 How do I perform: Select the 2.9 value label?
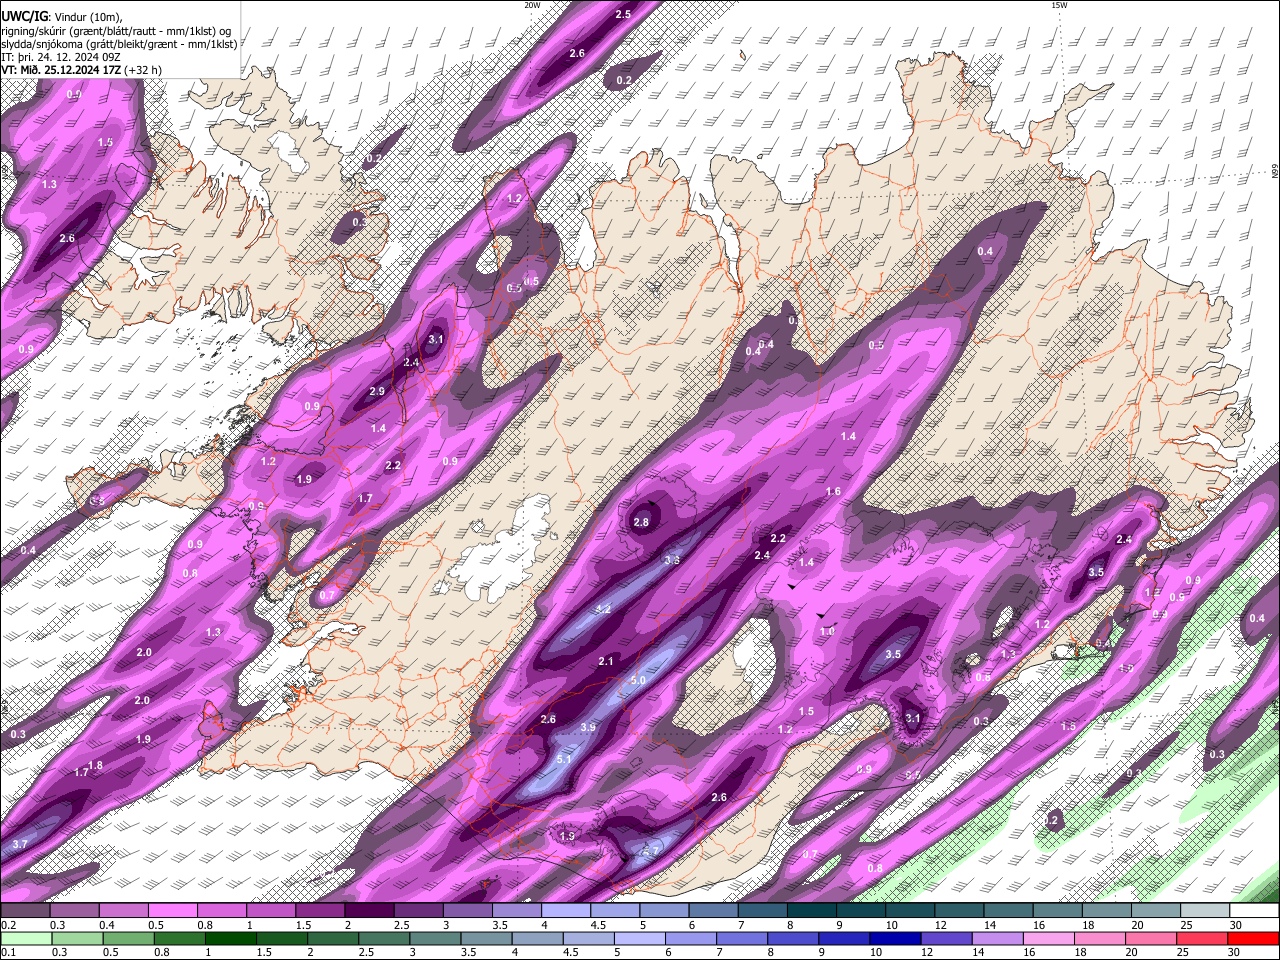[377, 391]
